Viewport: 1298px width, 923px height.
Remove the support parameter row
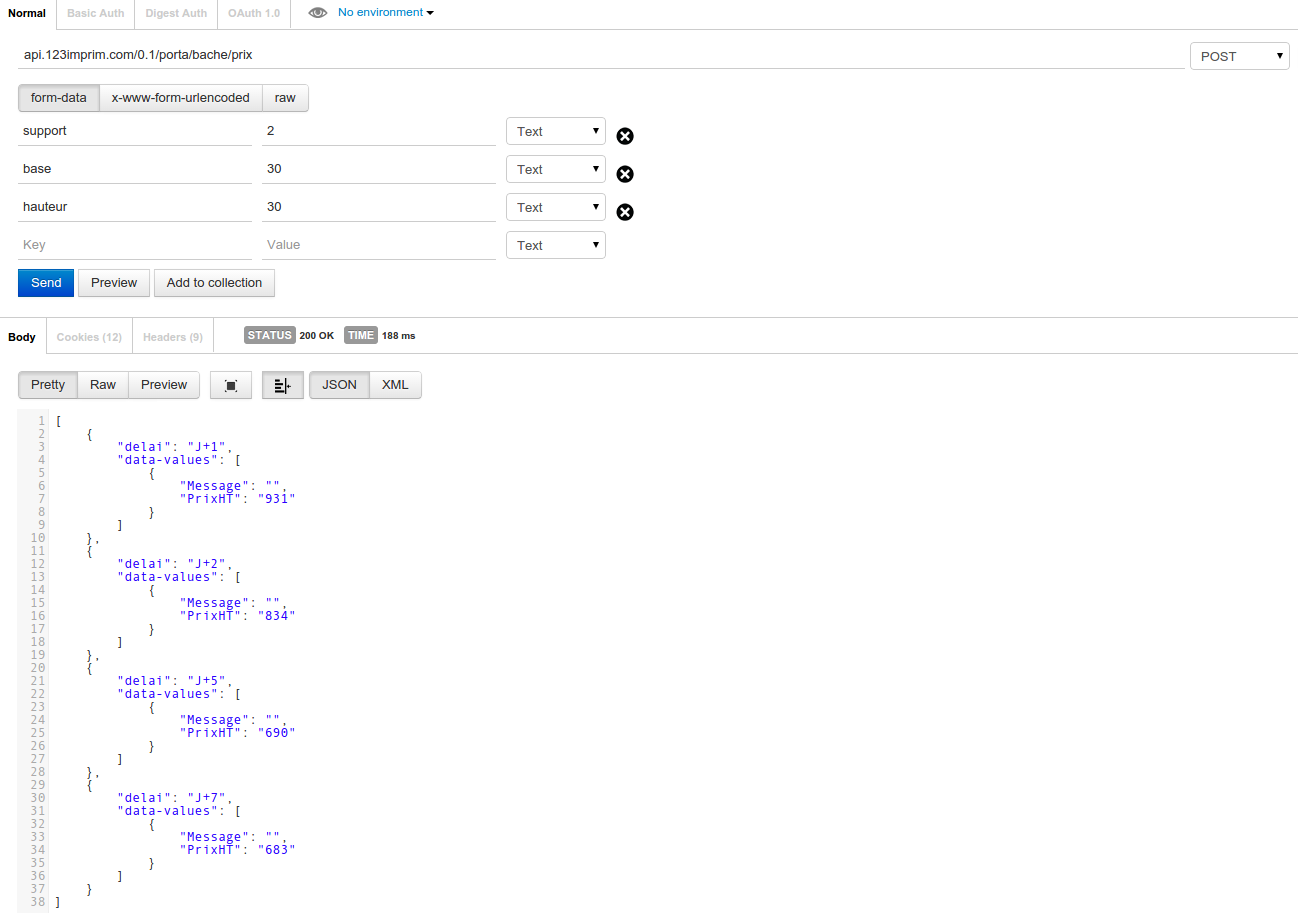pos(625,136)
